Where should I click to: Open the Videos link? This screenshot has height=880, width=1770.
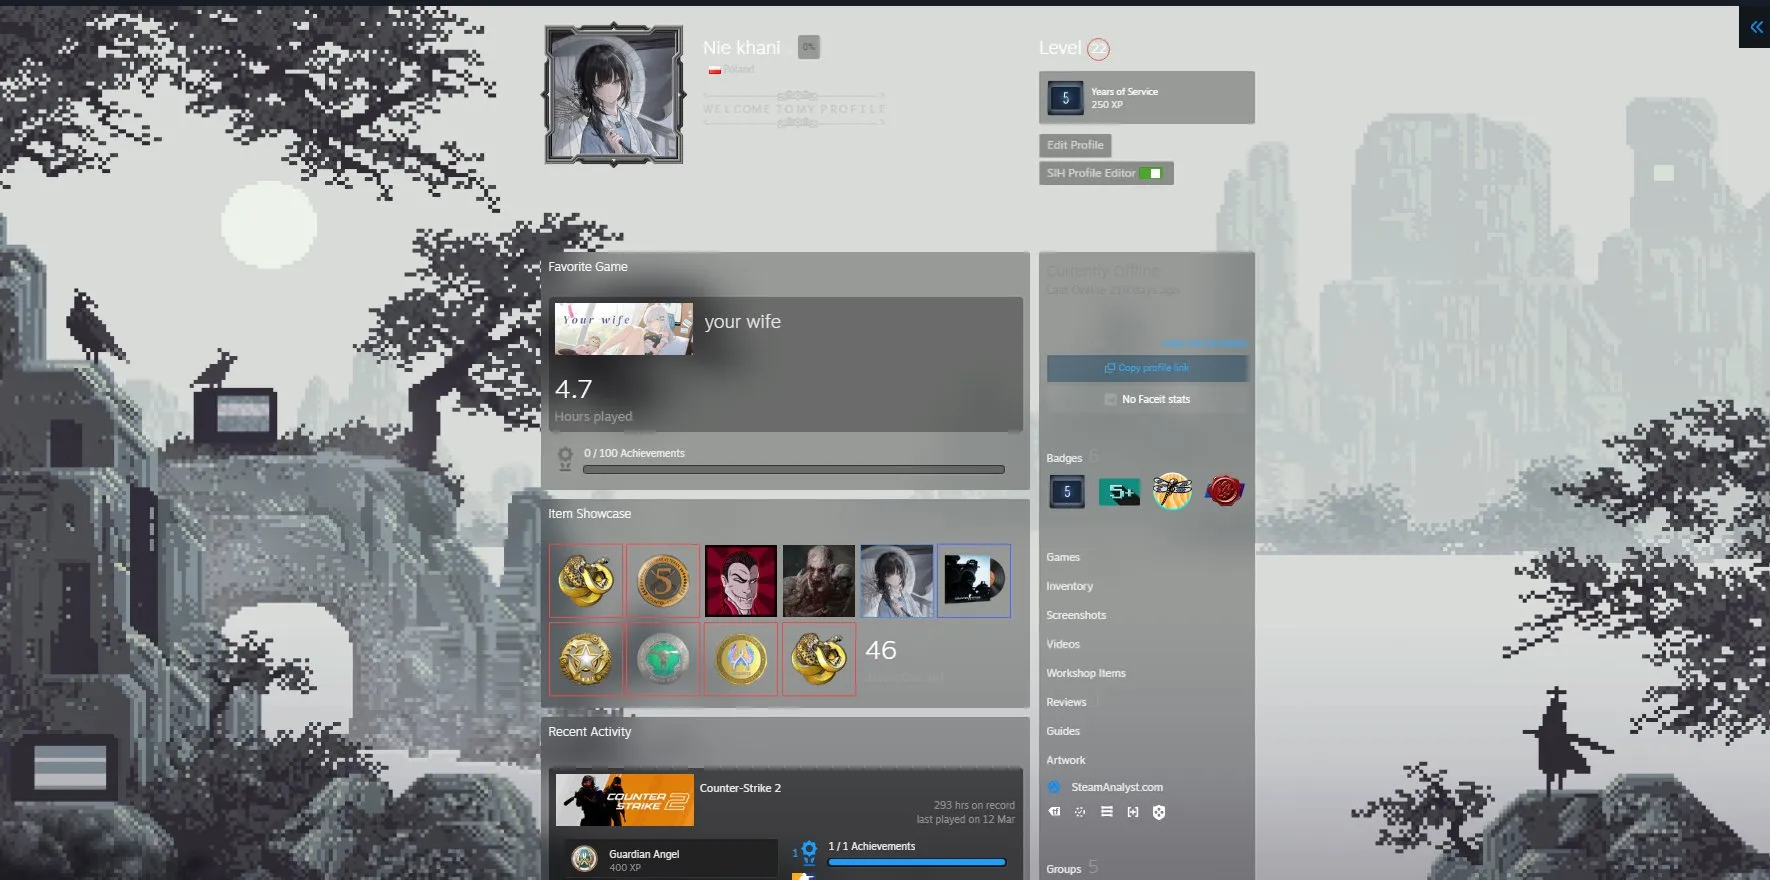tap(1063, 644)
